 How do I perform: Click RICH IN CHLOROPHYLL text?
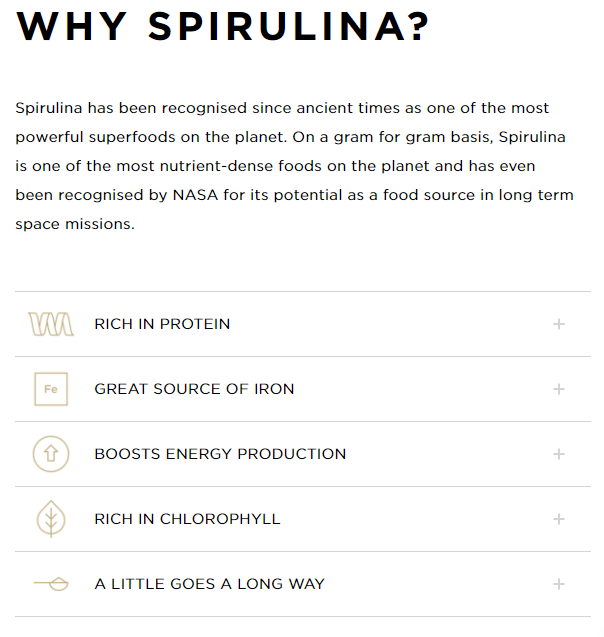click(187, 519)
